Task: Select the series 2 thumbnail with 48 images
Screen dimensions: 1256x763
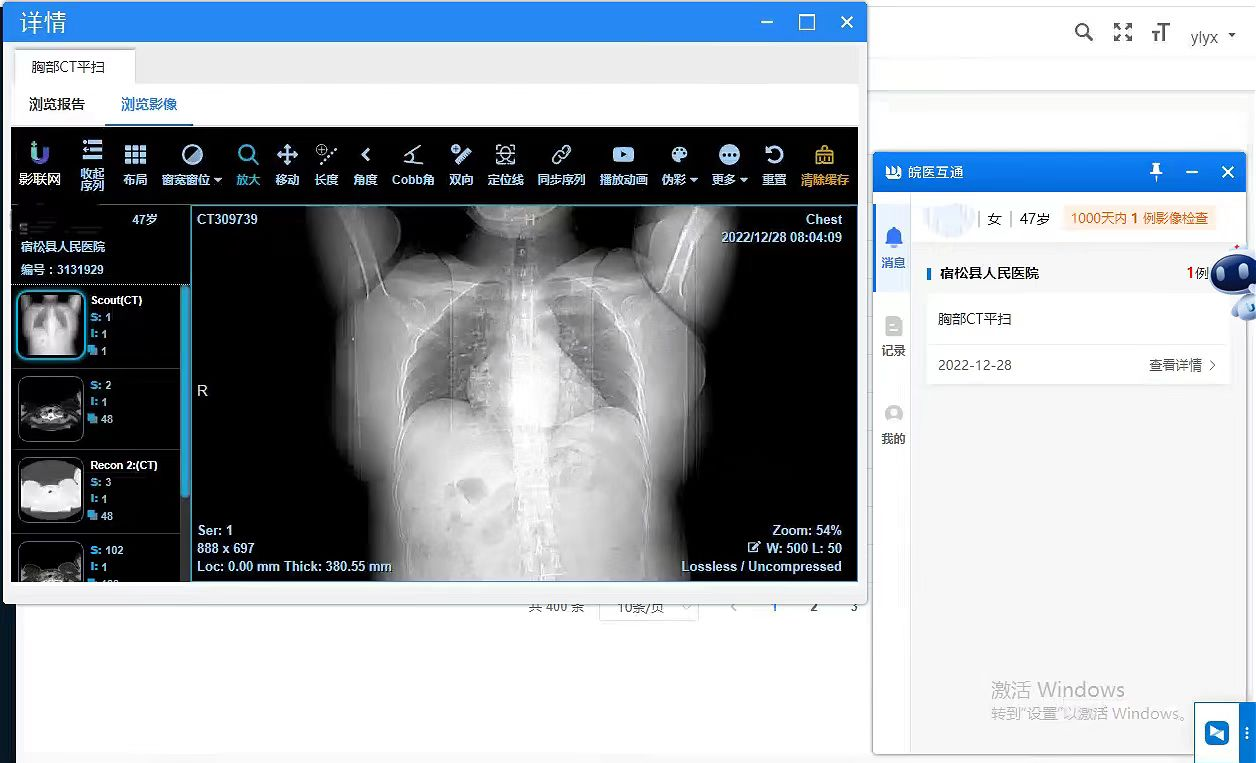Action: click(51, 409)
